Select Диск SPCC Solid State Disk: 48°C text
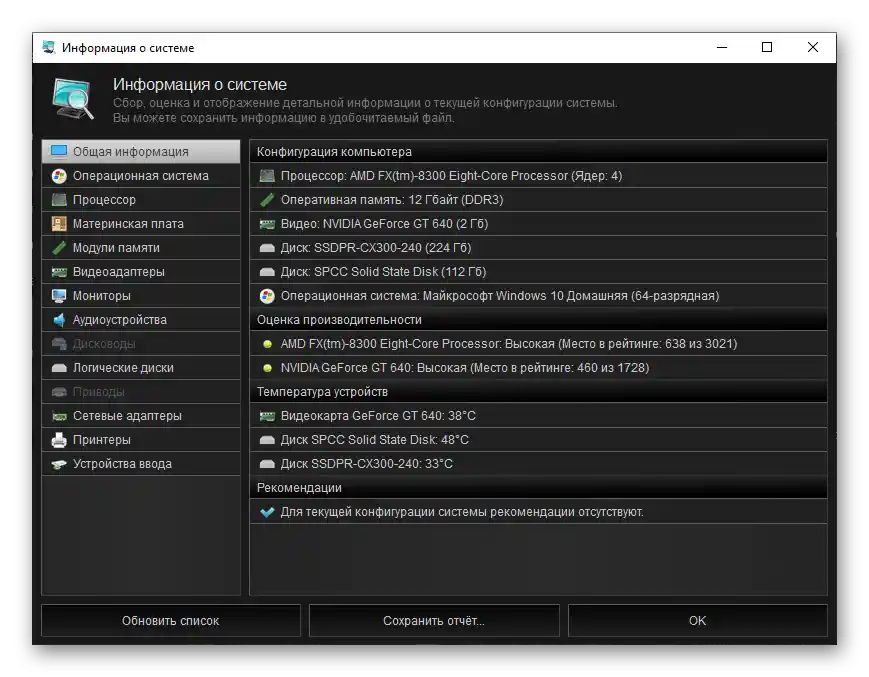Image resolution: width=869 pixels, height=677 pixels. click(x=375, y=440)
